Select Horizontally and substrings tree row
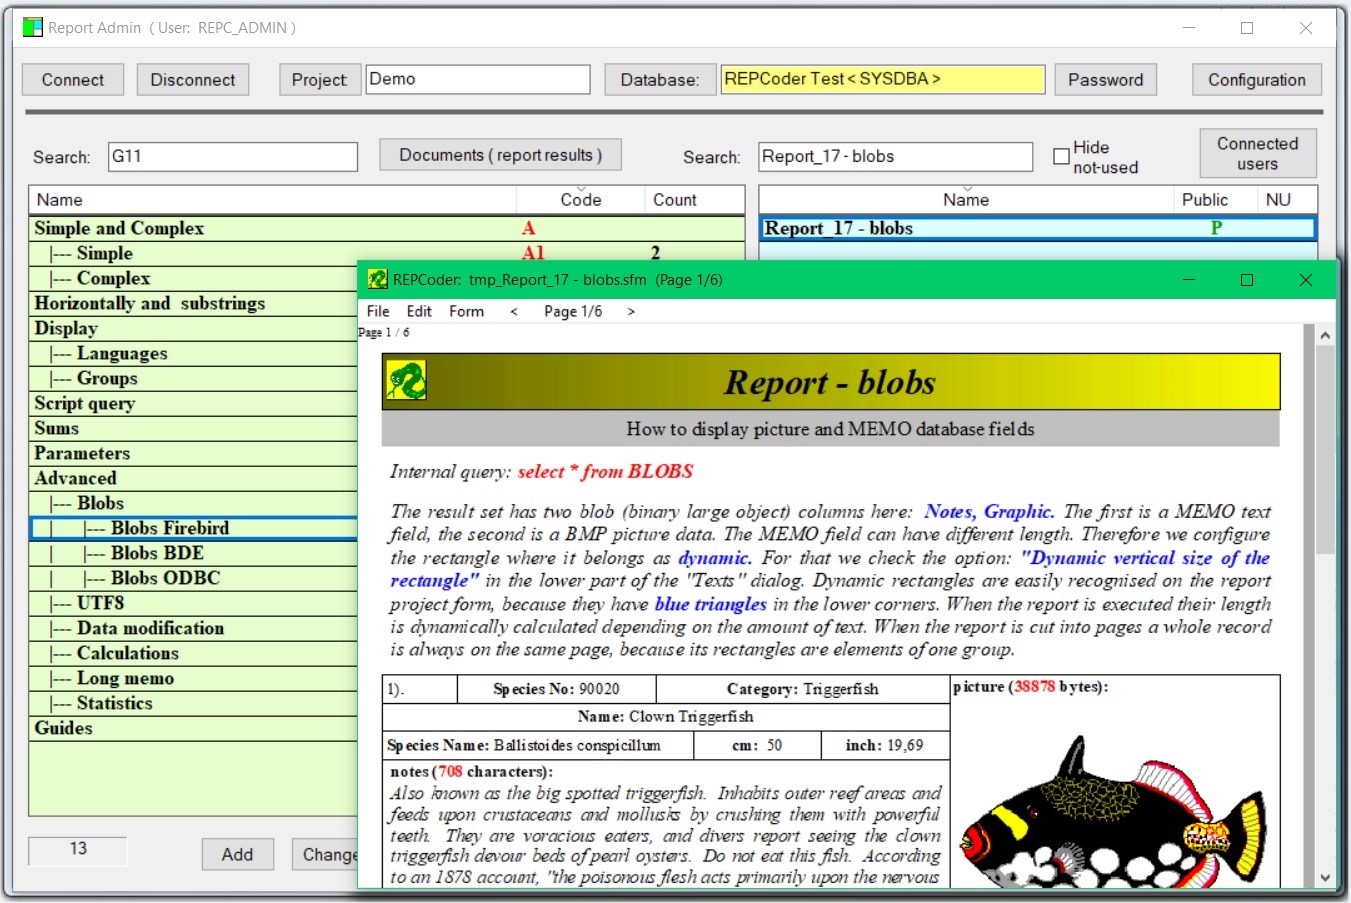This screenshot has height=903, width=1351. (x=193, y=303)
